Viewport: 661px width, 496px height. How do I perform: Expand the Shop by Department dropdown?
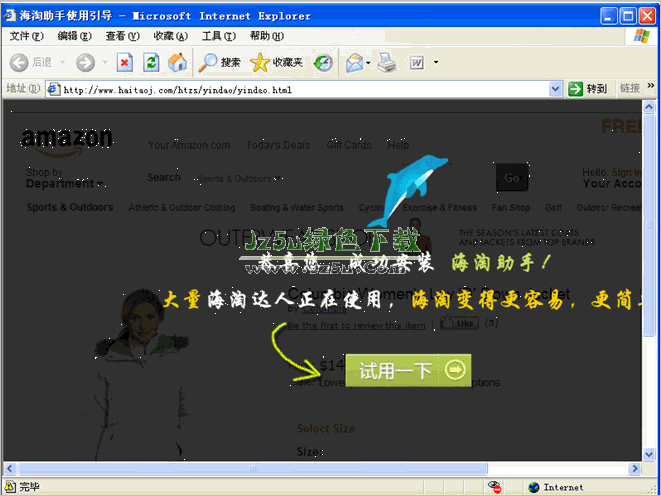(x=65, y=178)
